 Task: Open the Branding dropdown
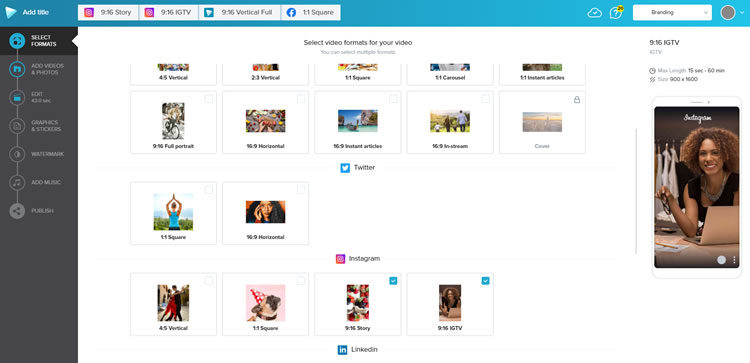(x=672, y=12)
